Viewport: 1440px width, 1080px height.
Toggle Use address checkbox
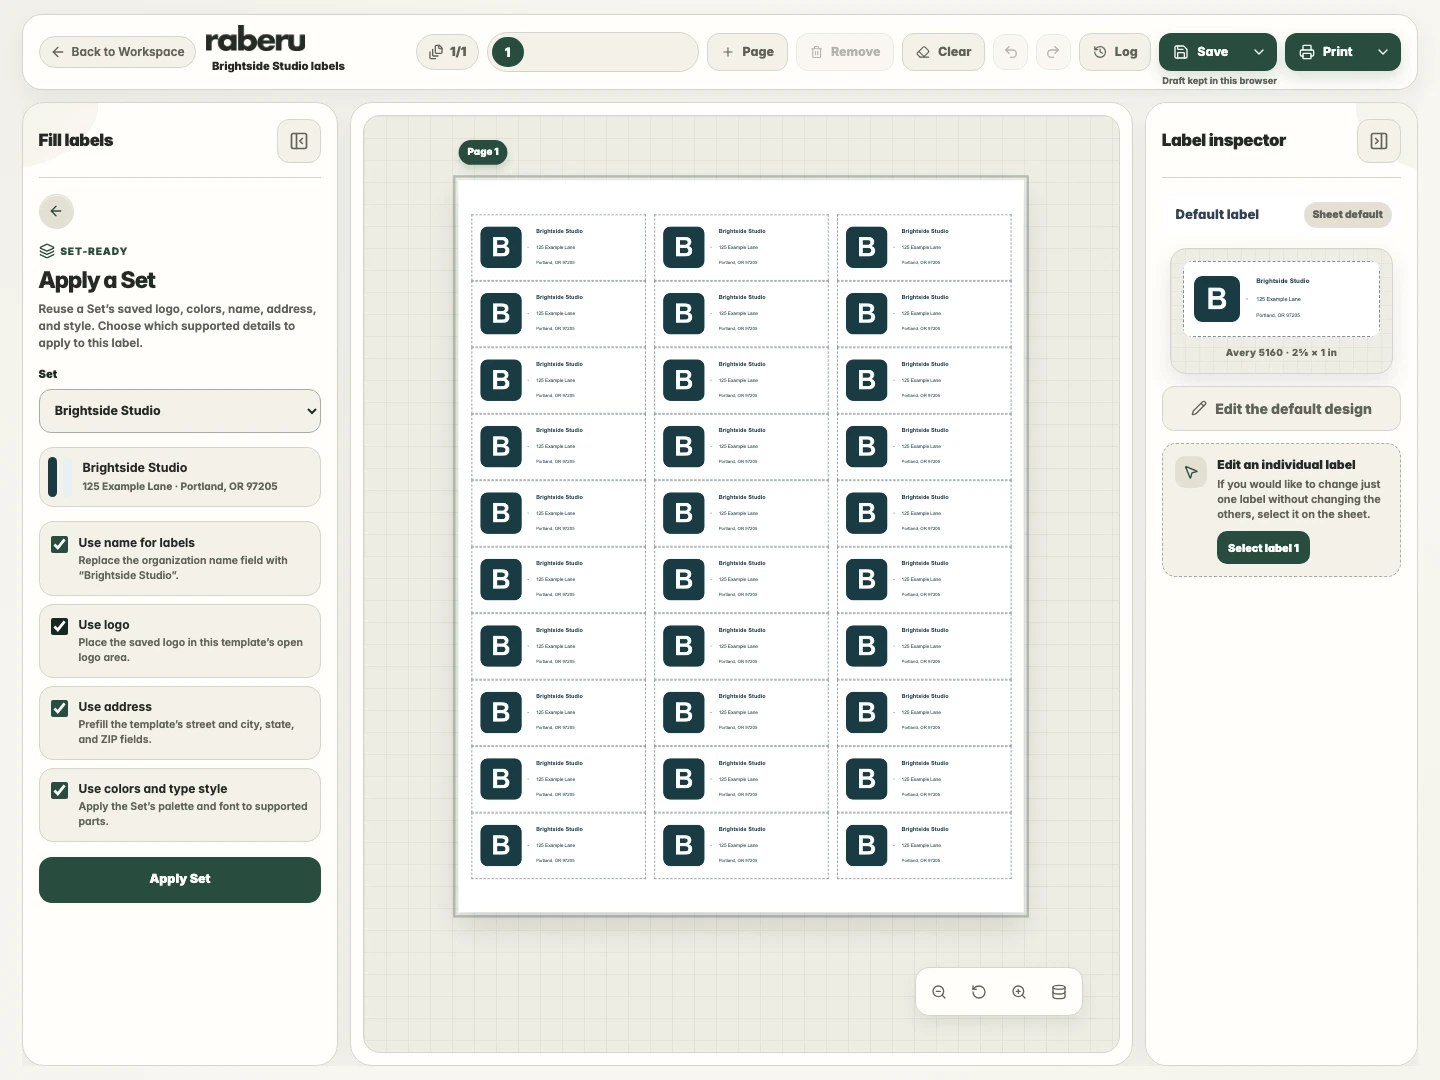point(60,709)
